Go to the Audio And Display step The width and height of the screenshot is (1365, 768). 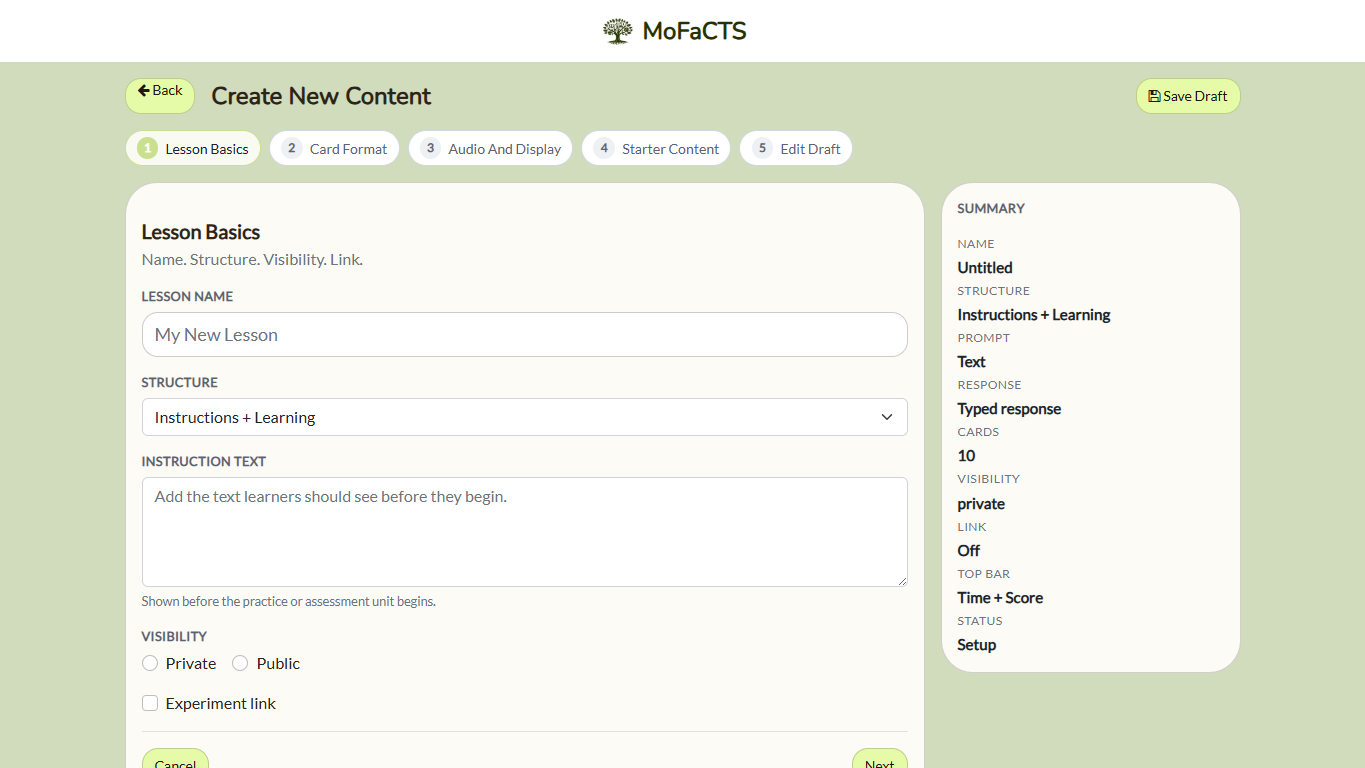(x=491, y=148)
